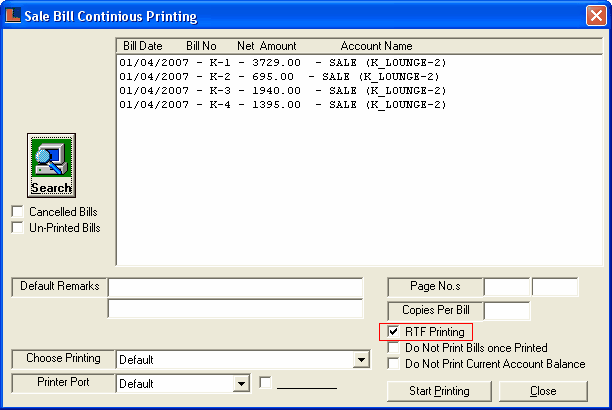The image size is (612, 410).
Task: Click the Account Name column header
Action: tap(376, 46)
